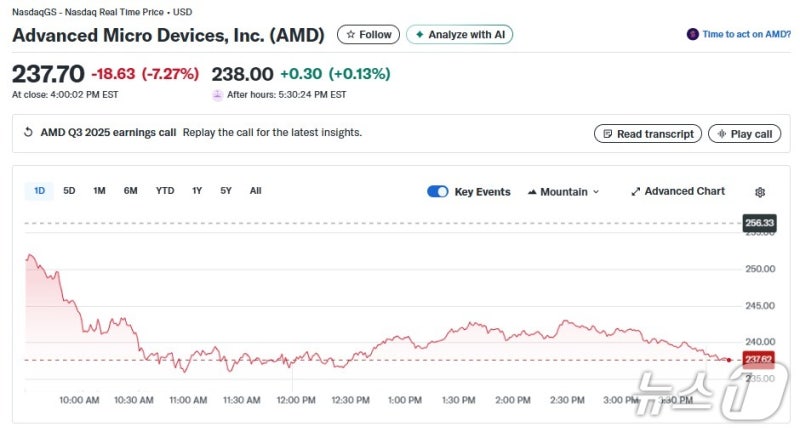
Task: Click the star icon on Follow
Action: 350,35
